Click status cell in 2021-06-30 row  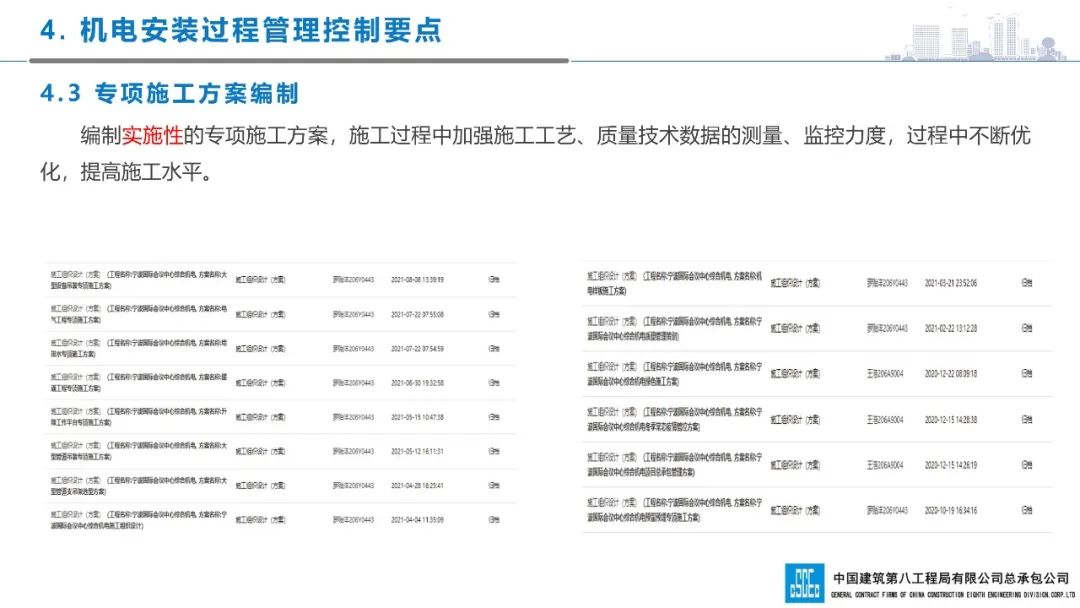coord(494,383)
